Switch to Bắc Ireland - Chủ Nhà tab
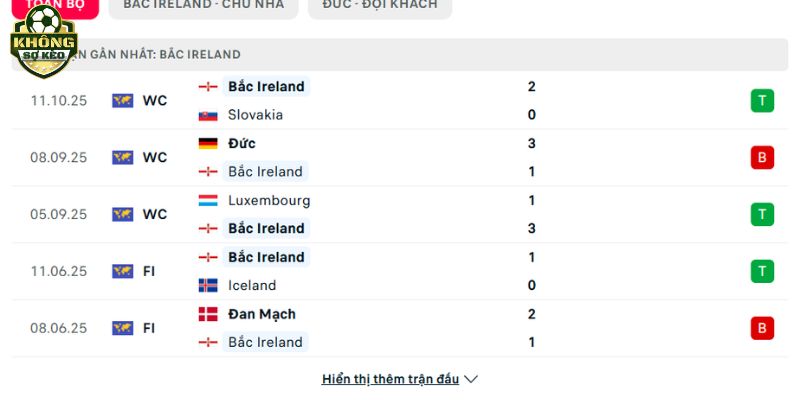 (x=204, y=5)
